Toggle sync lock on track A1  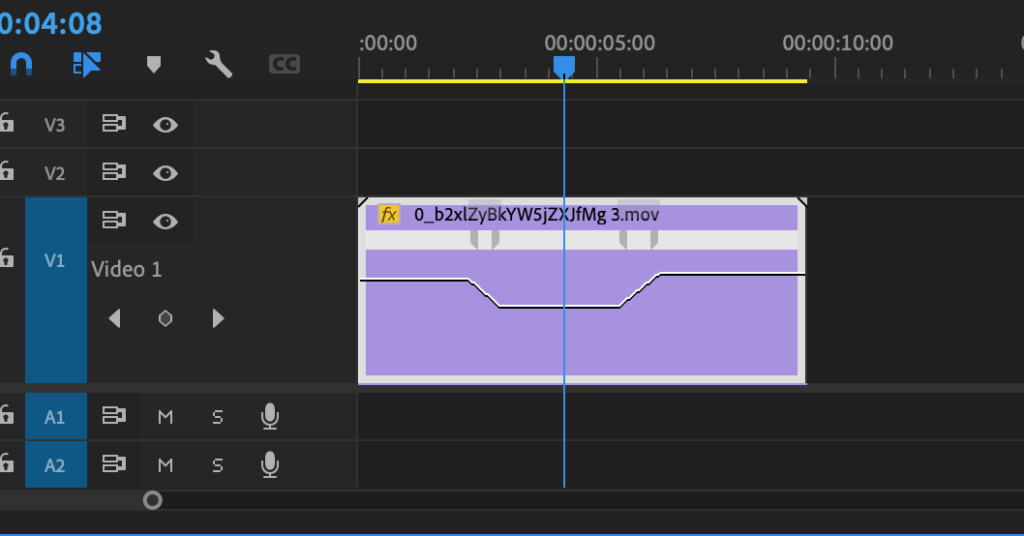[x=114, y=416]
